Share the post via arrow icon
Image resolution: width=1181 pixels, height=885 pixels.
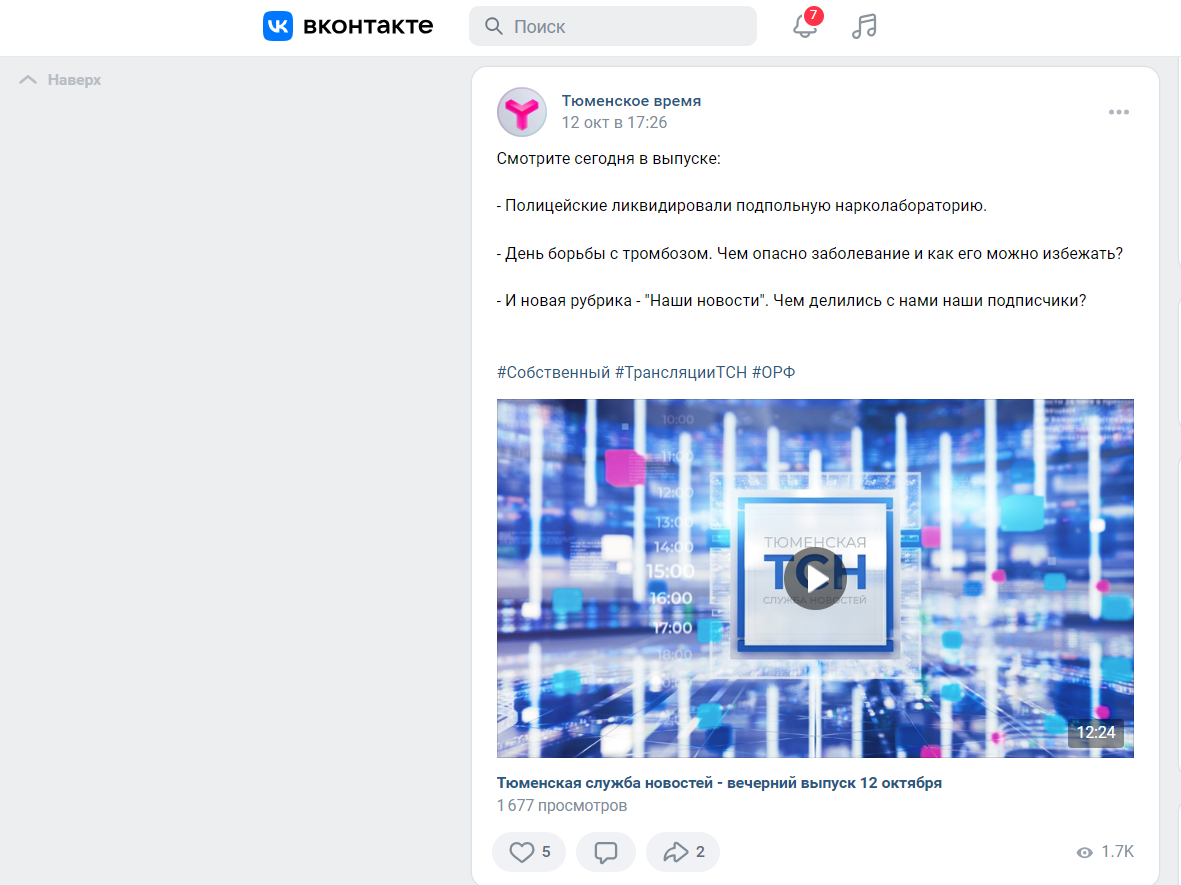pos(683,852)
